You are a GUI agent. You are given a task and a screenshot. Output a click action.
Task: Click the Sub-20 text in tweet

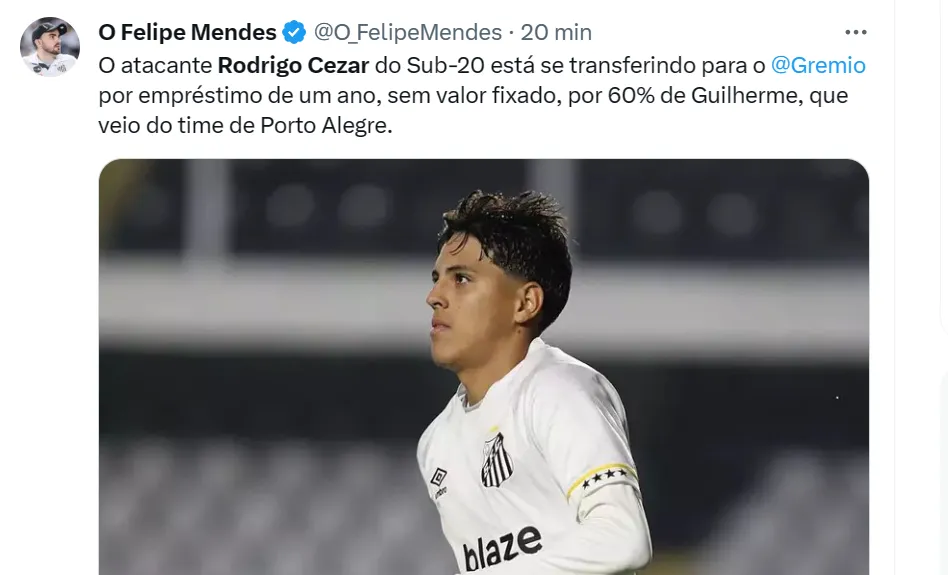click(446, 65)
